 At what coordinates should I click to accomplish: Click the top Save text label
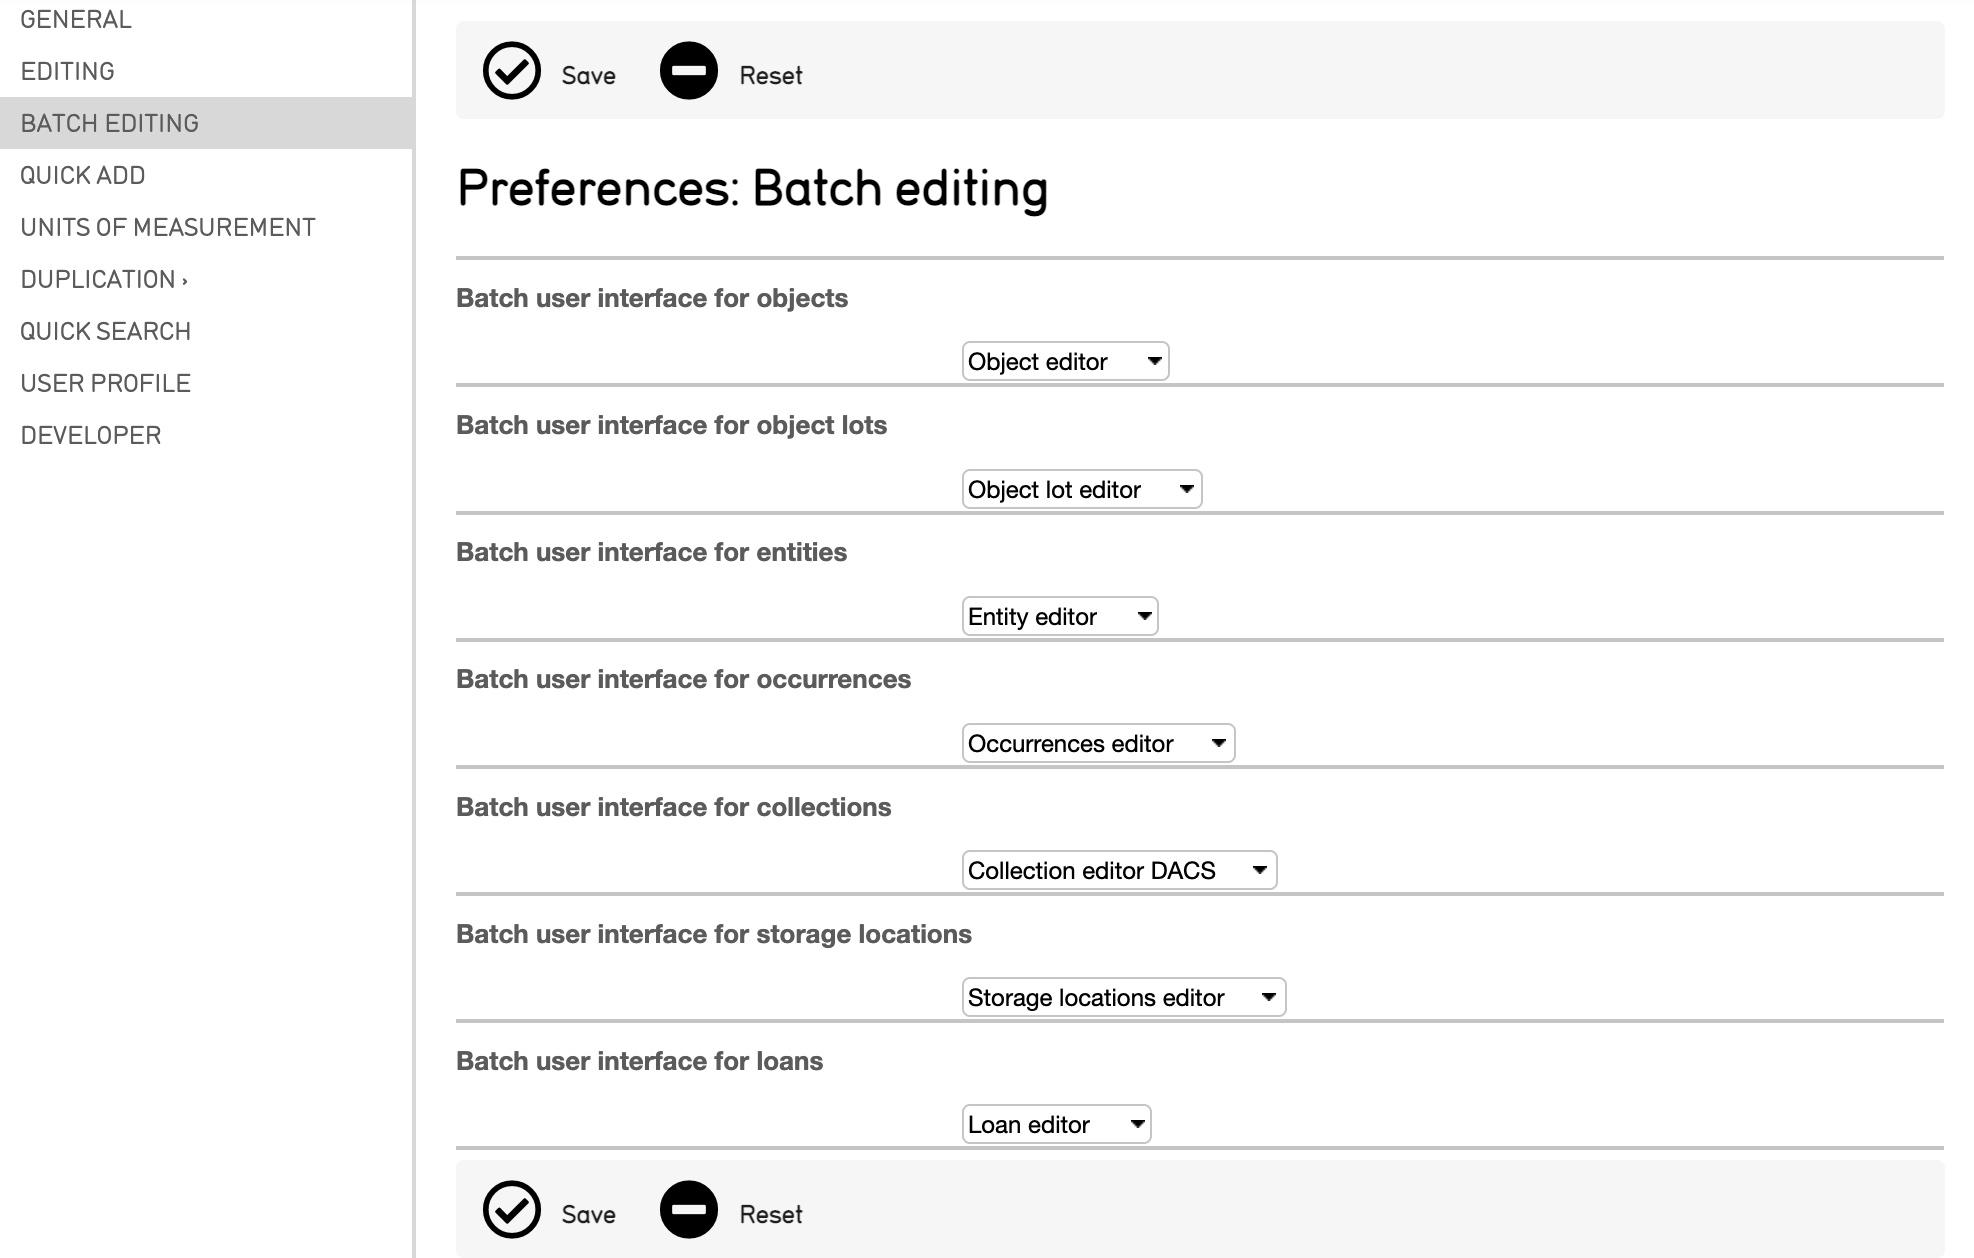[x=588, y=76]
